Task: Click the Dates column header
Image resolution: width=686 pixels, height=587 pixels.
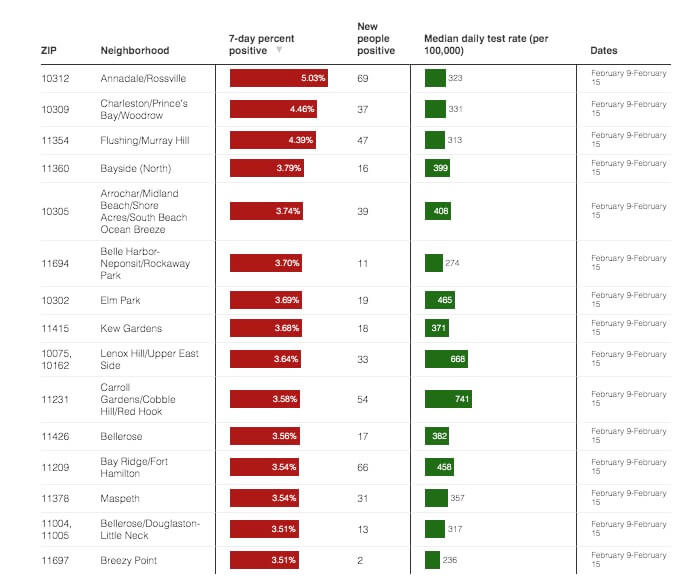Action: (603, 50)
